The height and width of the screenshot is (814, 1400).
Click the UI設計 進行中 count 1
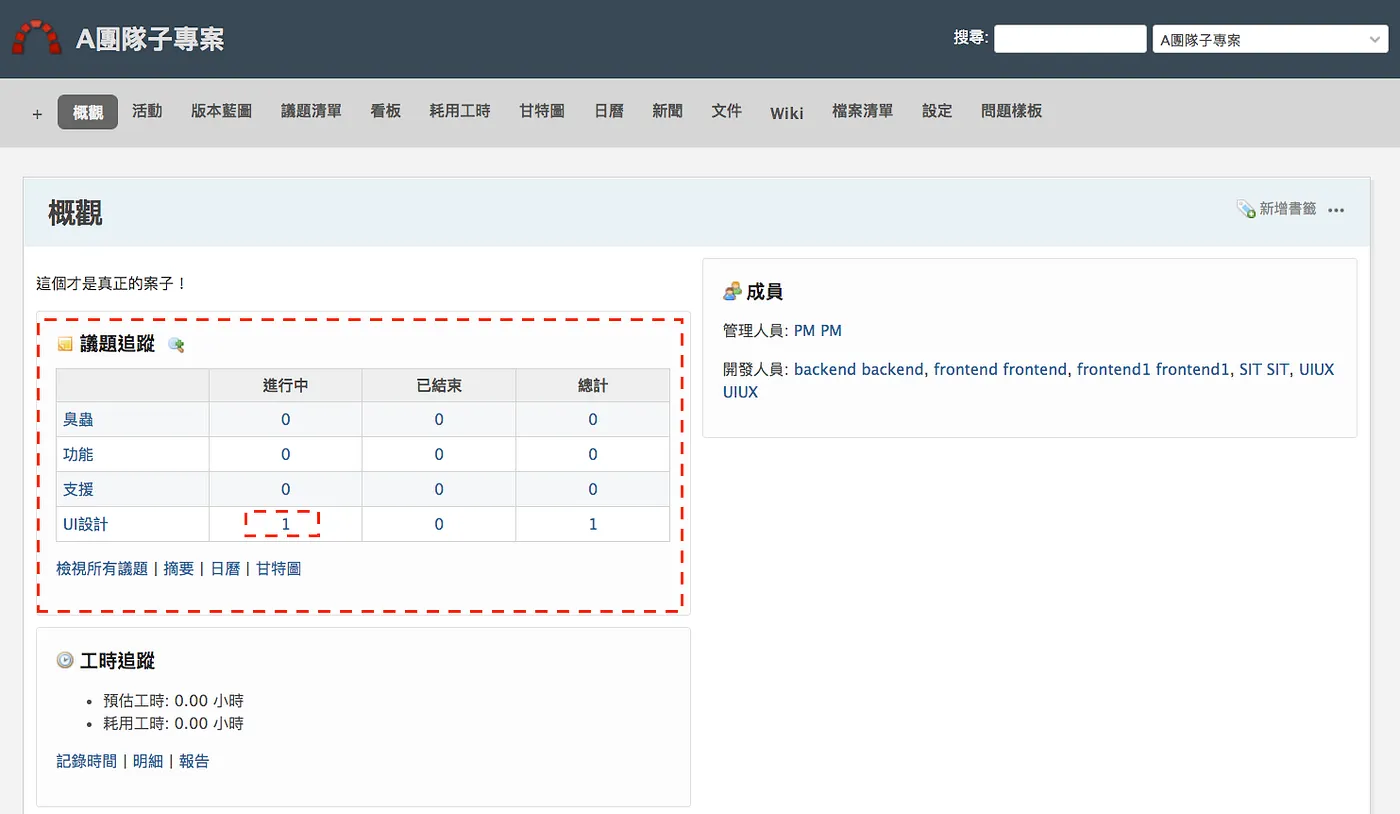[x=285, y=524]
